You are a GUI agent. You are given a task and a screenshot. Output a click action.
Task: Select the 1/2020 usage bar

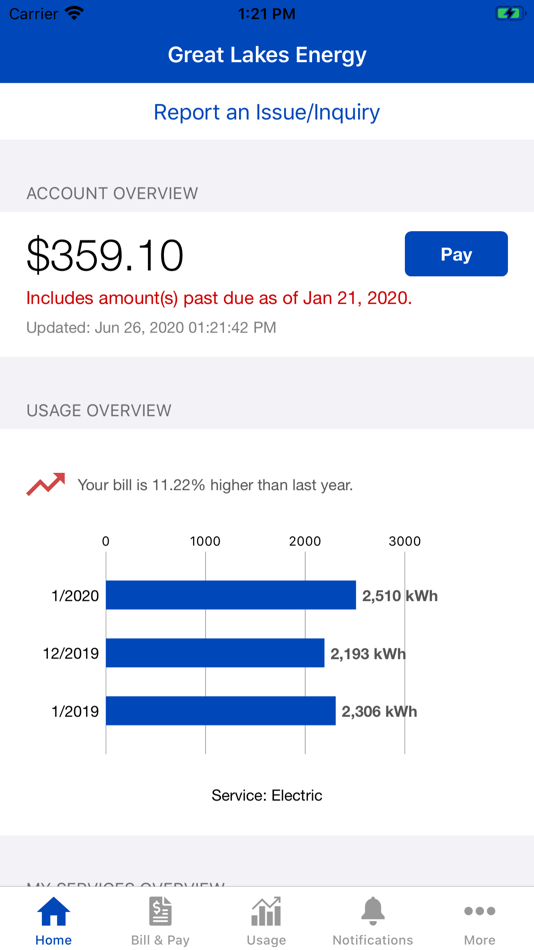click(231, 595)
